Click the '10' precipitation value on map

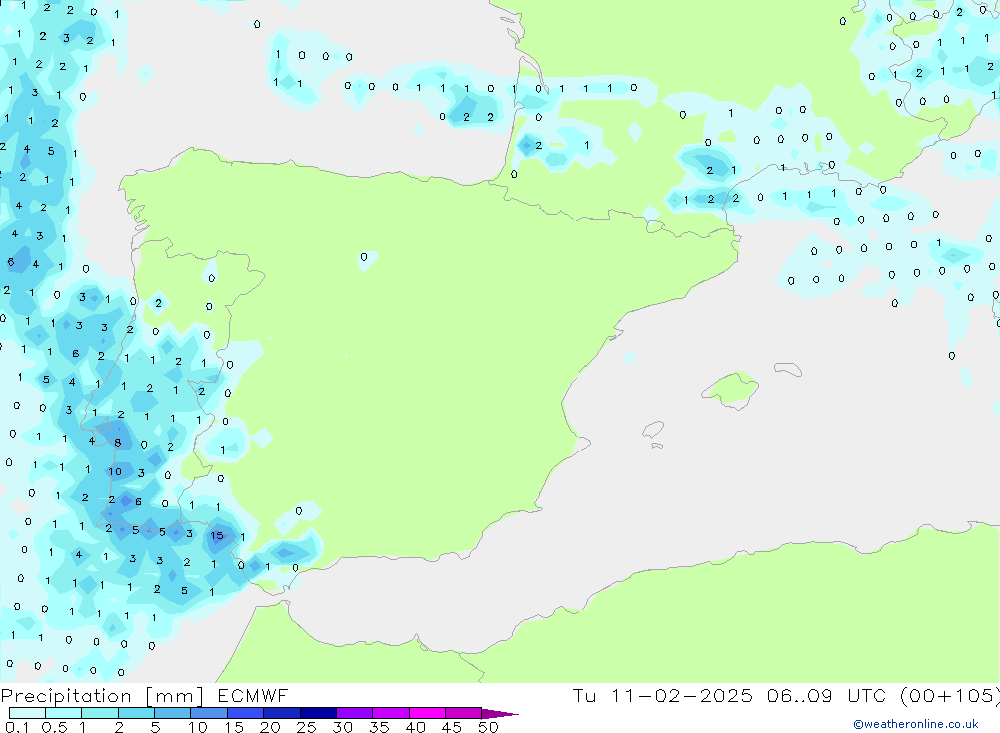pyautogui.click(x=115, y=471)
